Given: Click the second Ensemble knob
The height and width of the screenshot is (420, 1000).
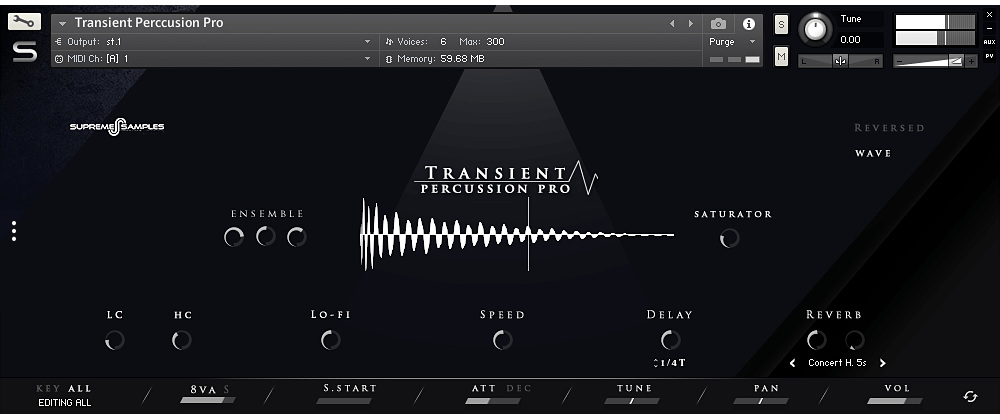Looking at the screenshot, I should coord(265,236).
